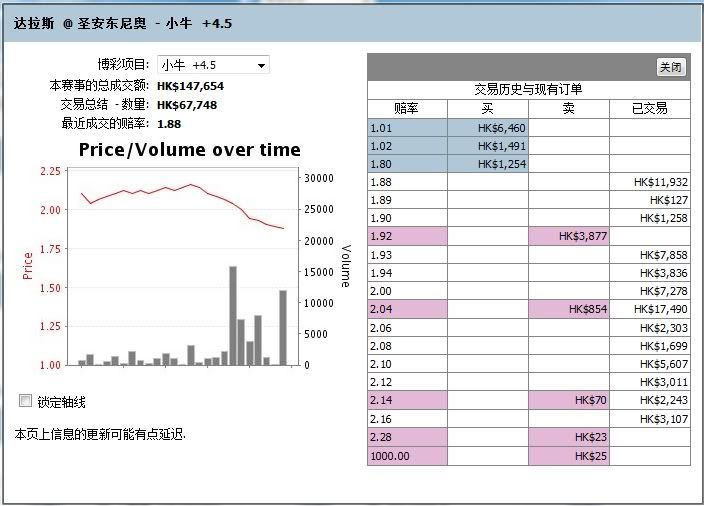
Task: Click the 赔率 column header
Action: click(406, 108)
